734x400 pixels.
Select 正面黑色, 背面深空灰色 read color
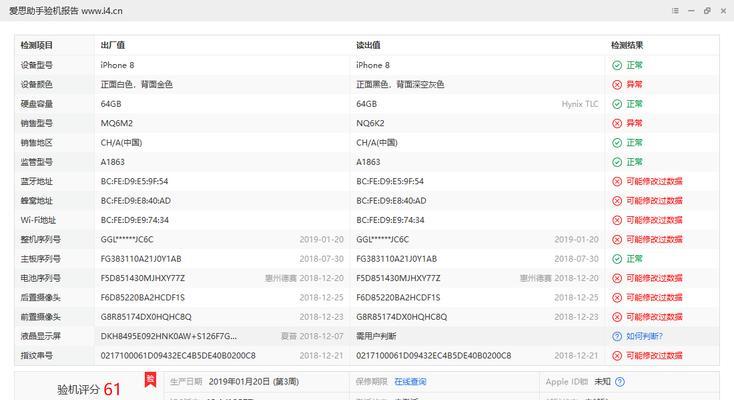400,84
